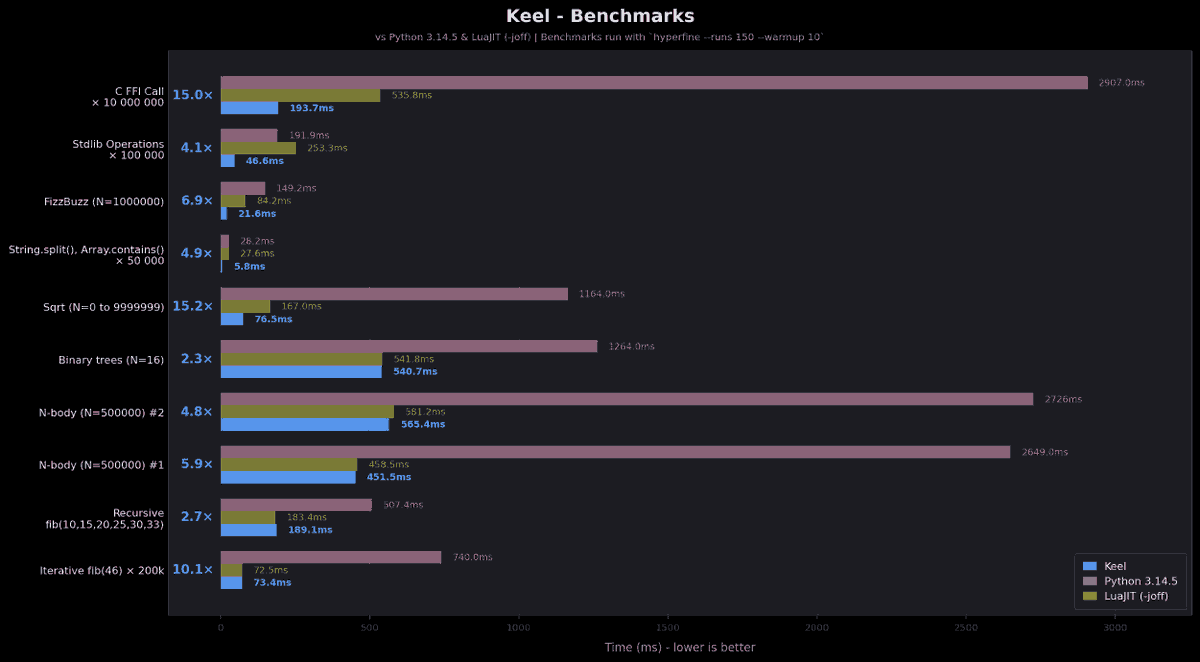Click the "451.5ms" value label
1200x662 pixels.
389,478
